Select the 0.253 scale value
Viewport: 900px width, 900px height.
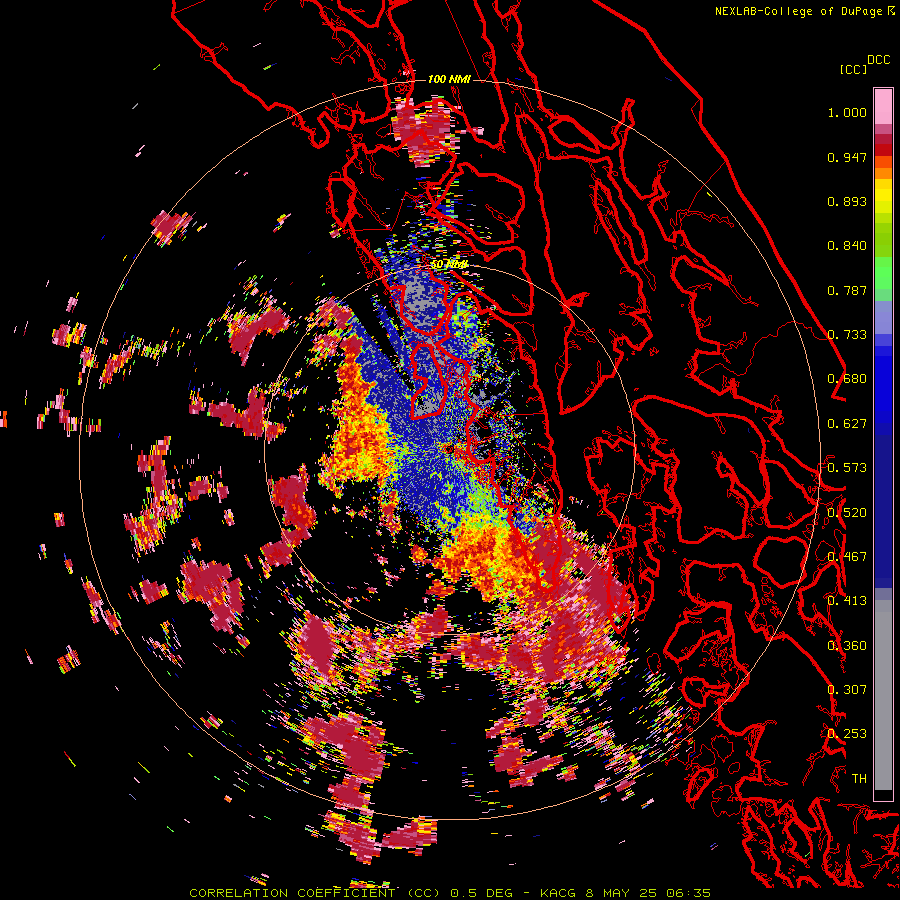point(847,734)
